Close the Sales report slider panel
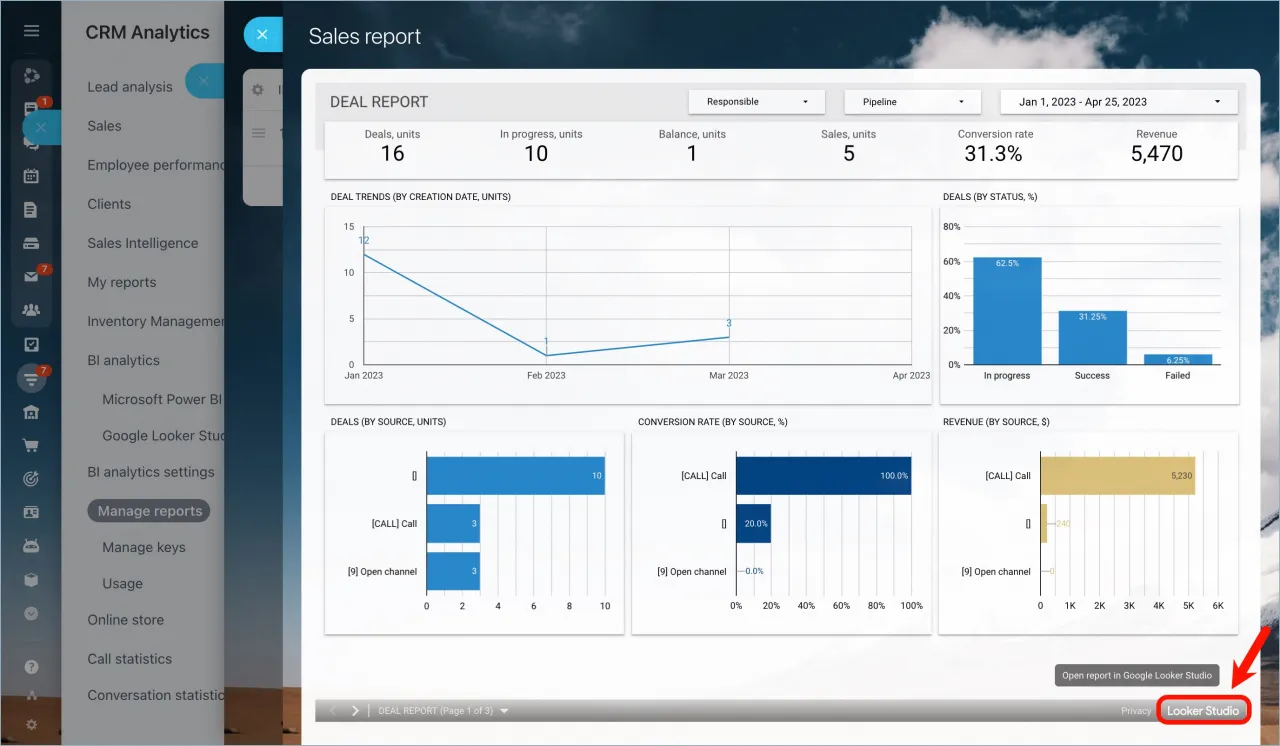 263,34
